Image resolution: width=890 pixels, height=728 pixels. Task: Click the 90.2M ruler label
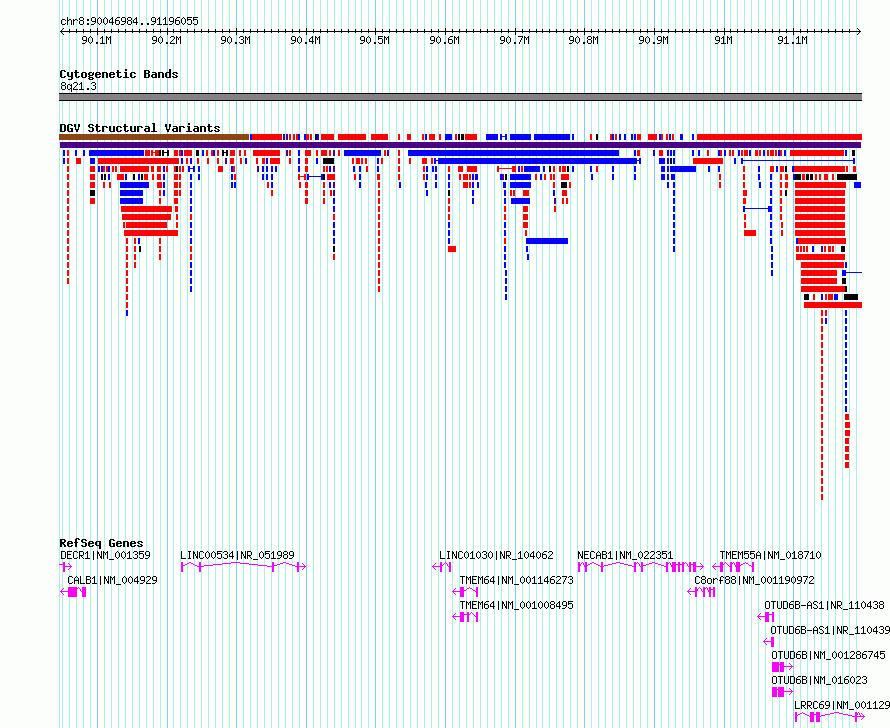click(x=166, y=40)
